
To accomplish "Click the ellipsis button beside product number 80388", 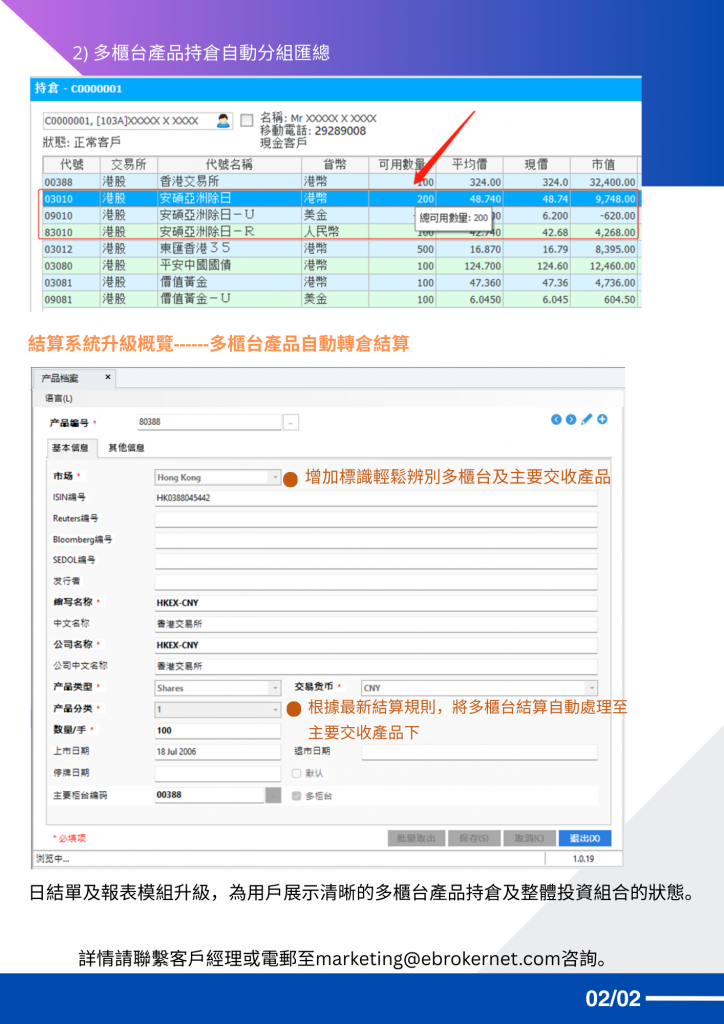I will point(291,423).
